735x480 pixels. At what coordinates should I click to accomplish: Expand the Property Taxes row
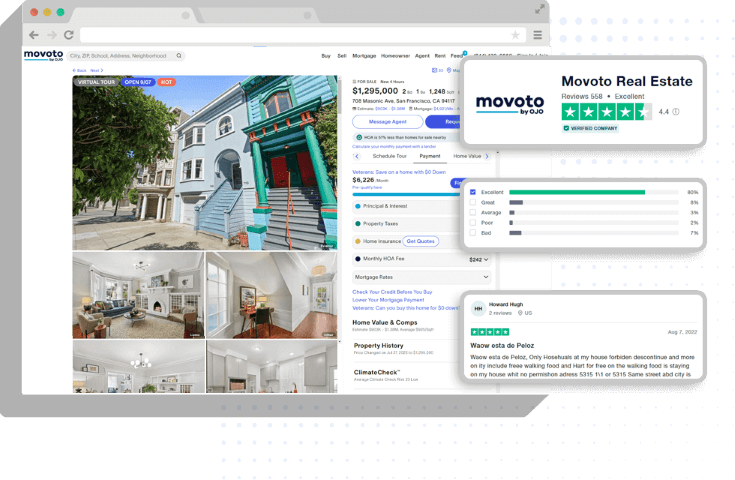pyautogui.click(x=407, y=224)
